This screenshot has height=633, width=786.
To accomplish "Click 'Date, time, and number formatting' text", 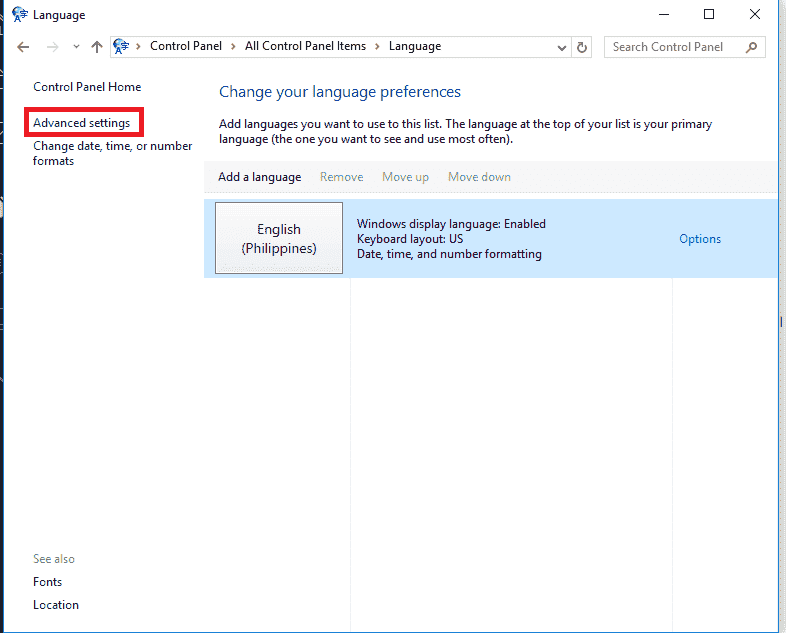I will (449, 254).
